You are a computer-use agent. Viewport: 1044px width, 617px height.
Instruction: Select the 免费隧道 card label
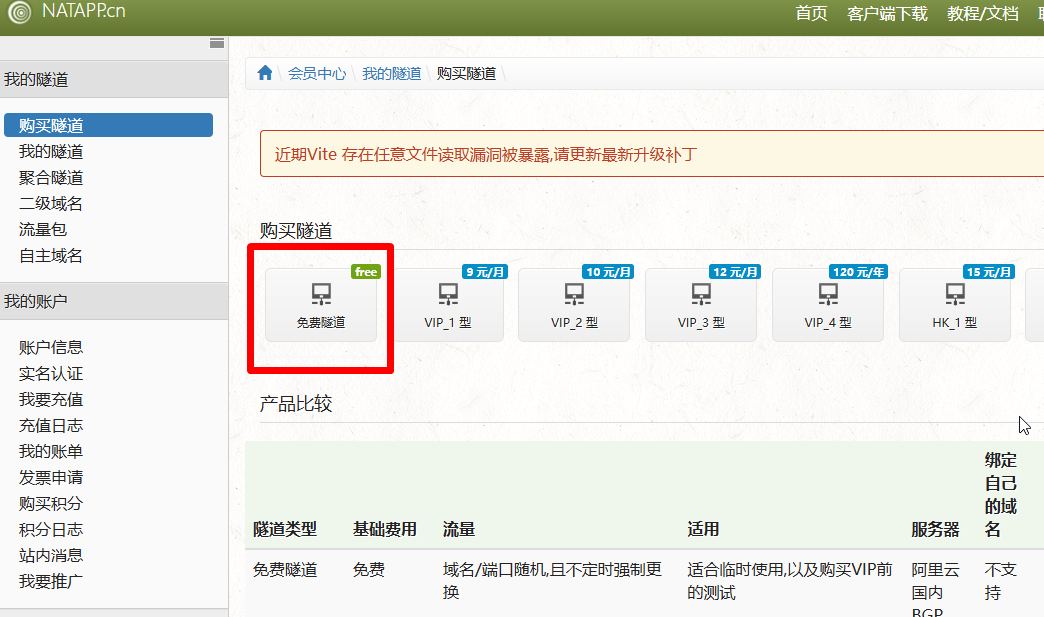pyautogui.click(x=321, y=323)
